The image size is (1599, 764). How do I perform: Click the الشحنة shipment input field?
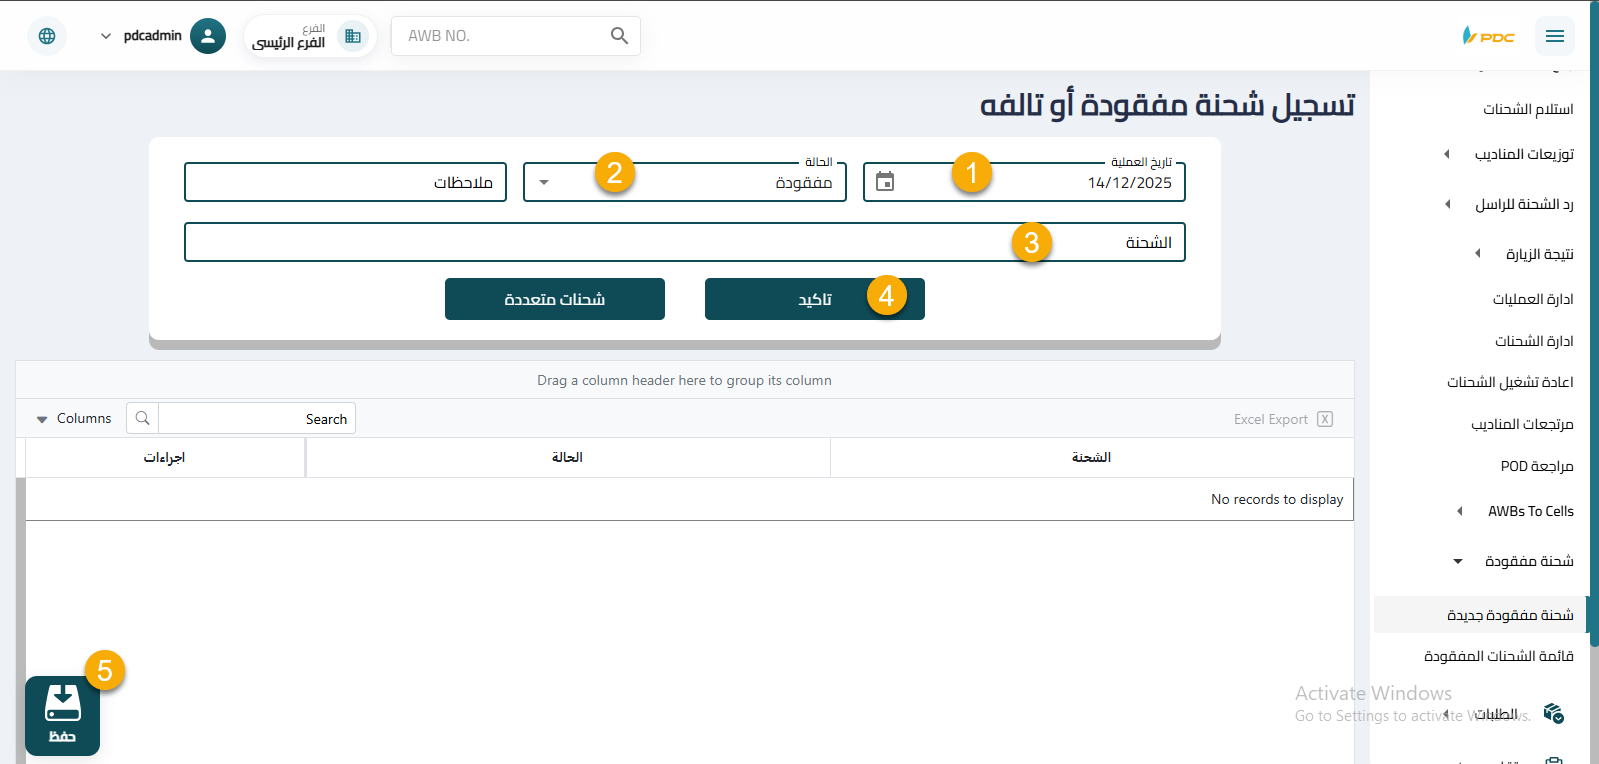[x=685, y=242]
